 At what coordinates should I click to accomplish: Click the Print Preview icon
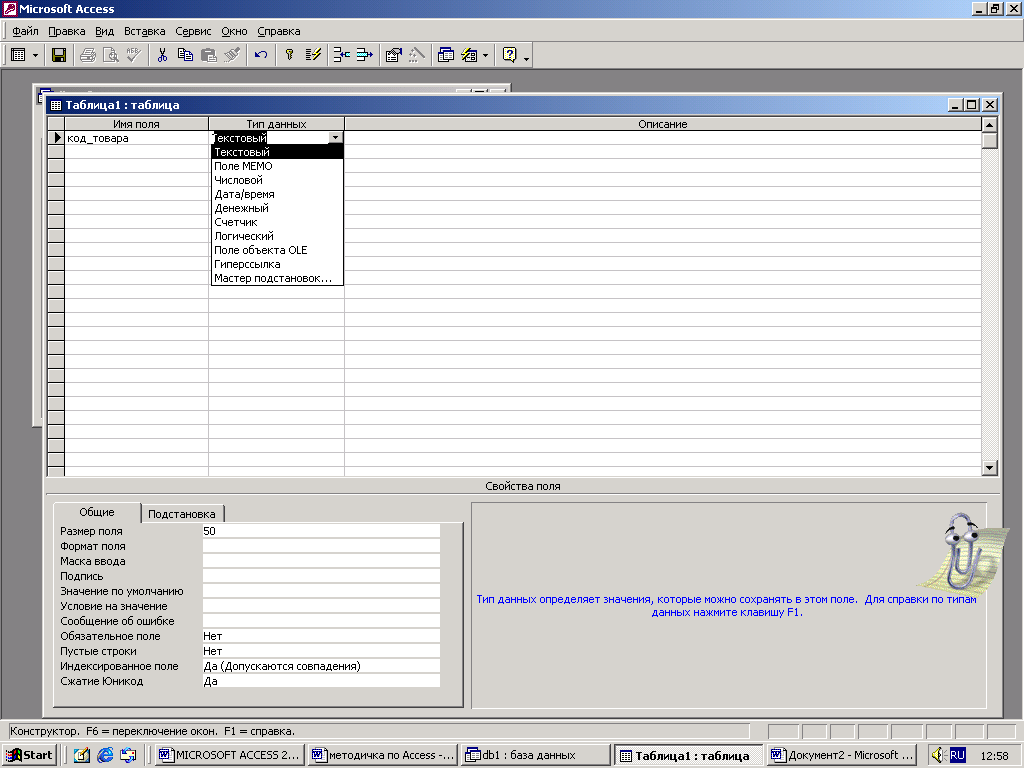click(111, 56)
